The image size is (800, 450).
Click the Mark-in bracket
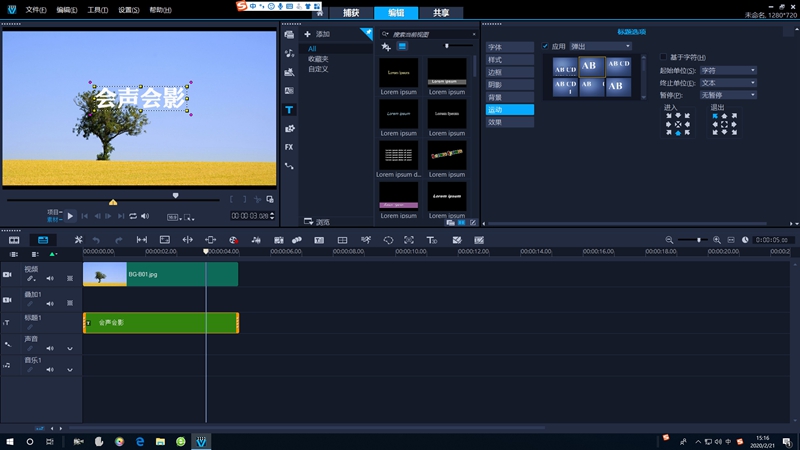click(x=231, y=199)
